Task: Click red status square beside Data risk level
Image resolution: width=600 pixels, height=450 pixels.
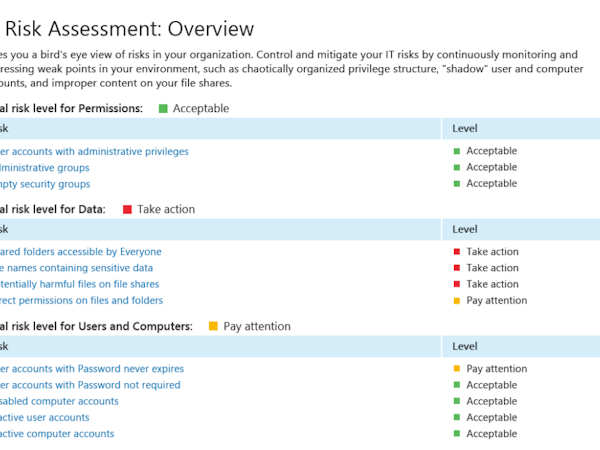Action: (127, 210)
